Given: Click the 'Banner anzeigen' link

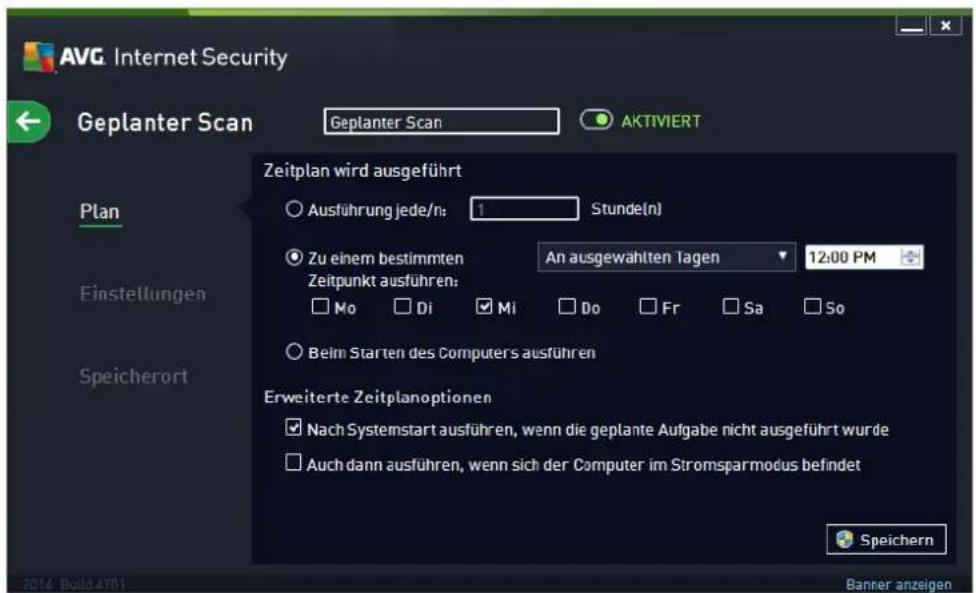Looking at the screenshot, I should (x=899, y=585).
